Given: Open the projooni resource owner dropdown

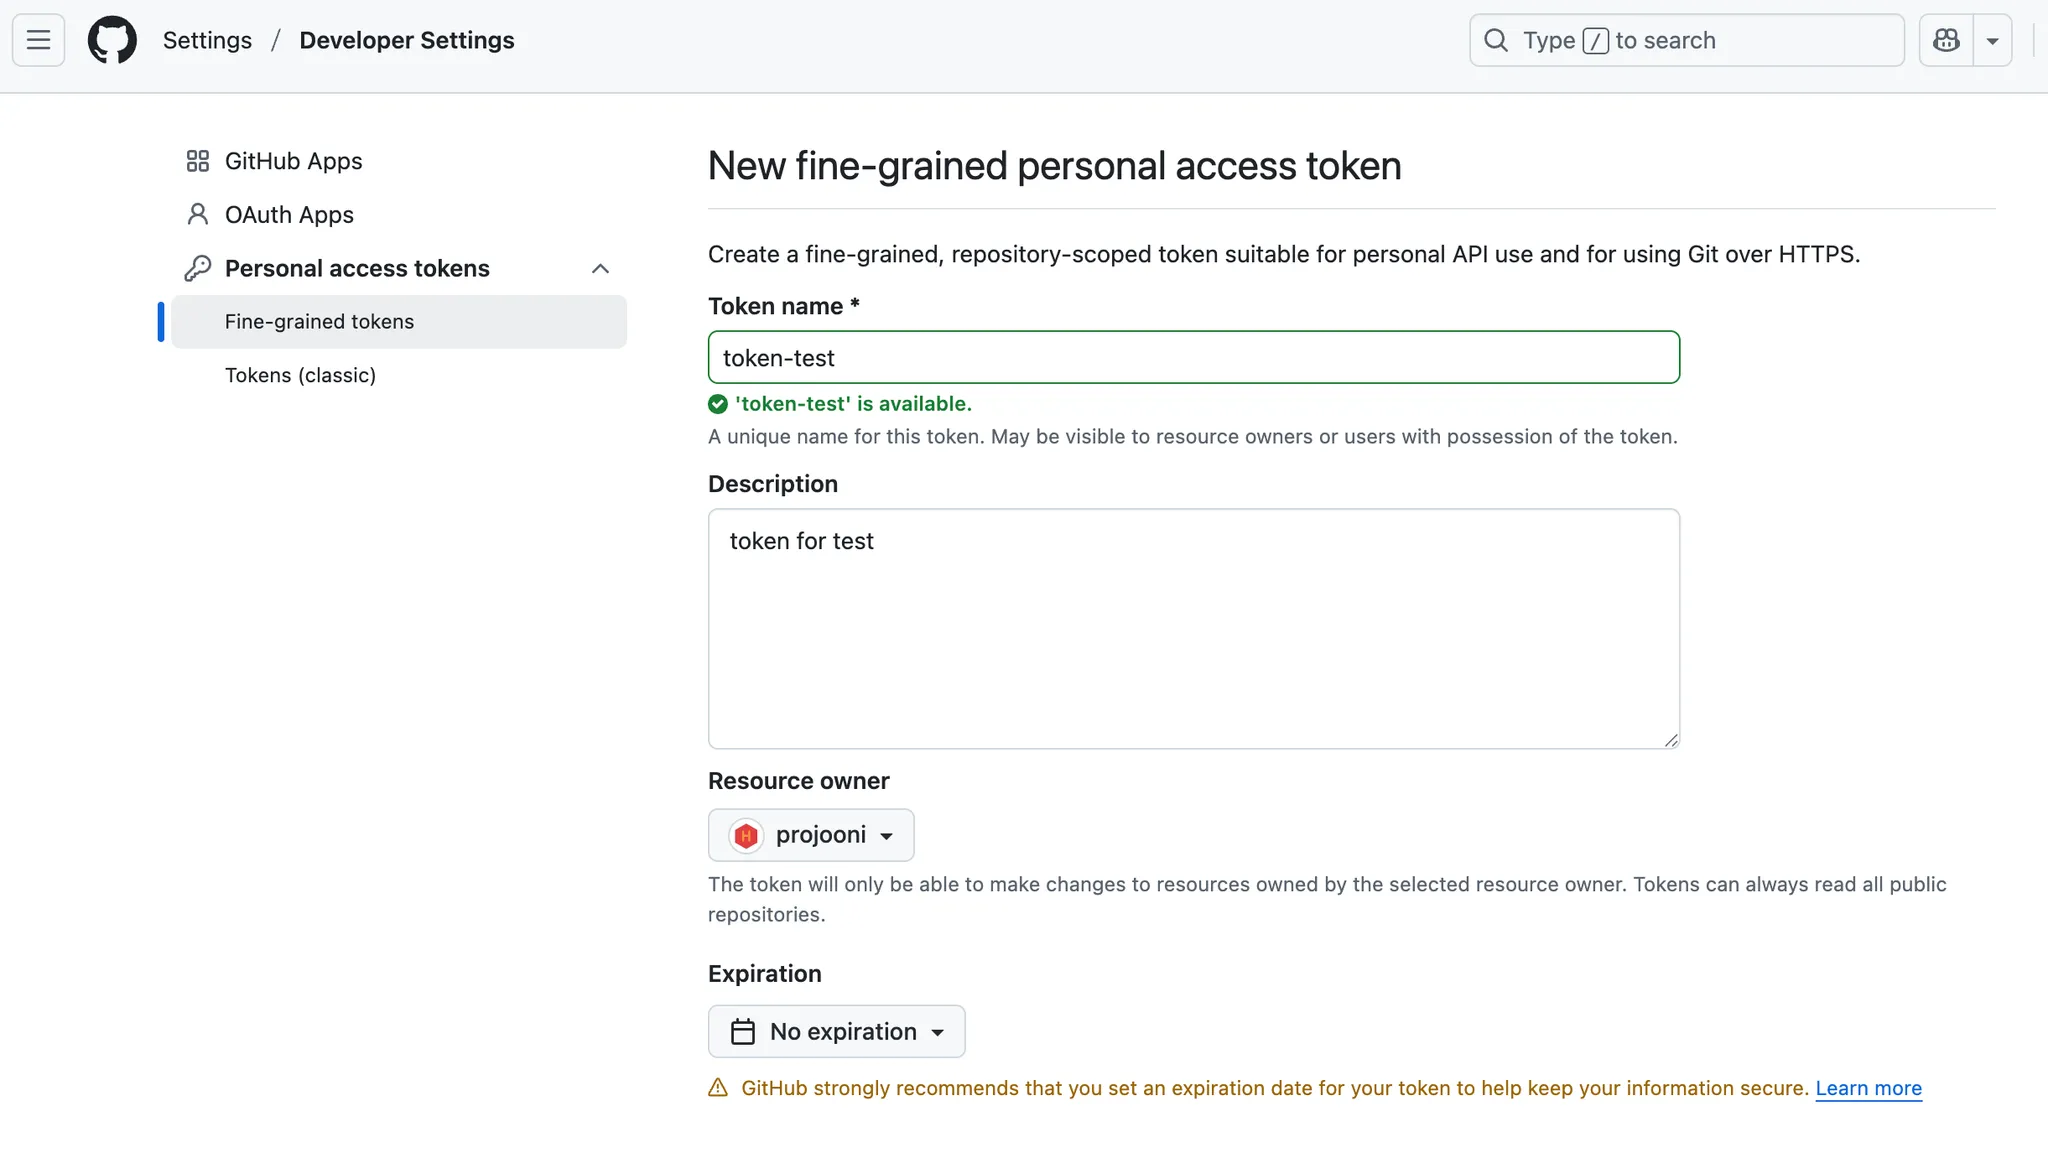Looking at the screenshot, I should (x=811, y=835).
